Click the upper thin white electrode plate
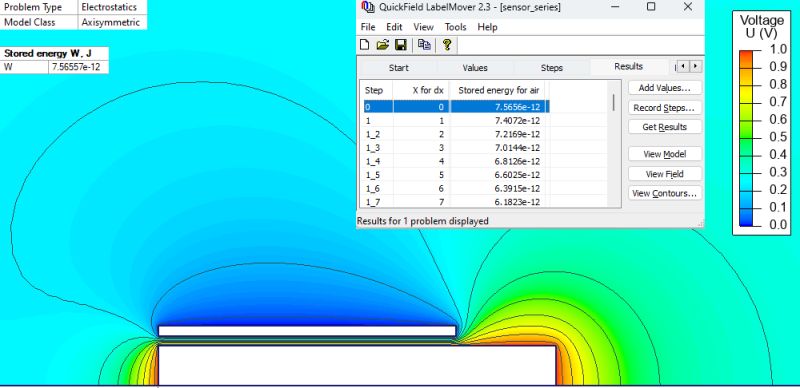 307,331
